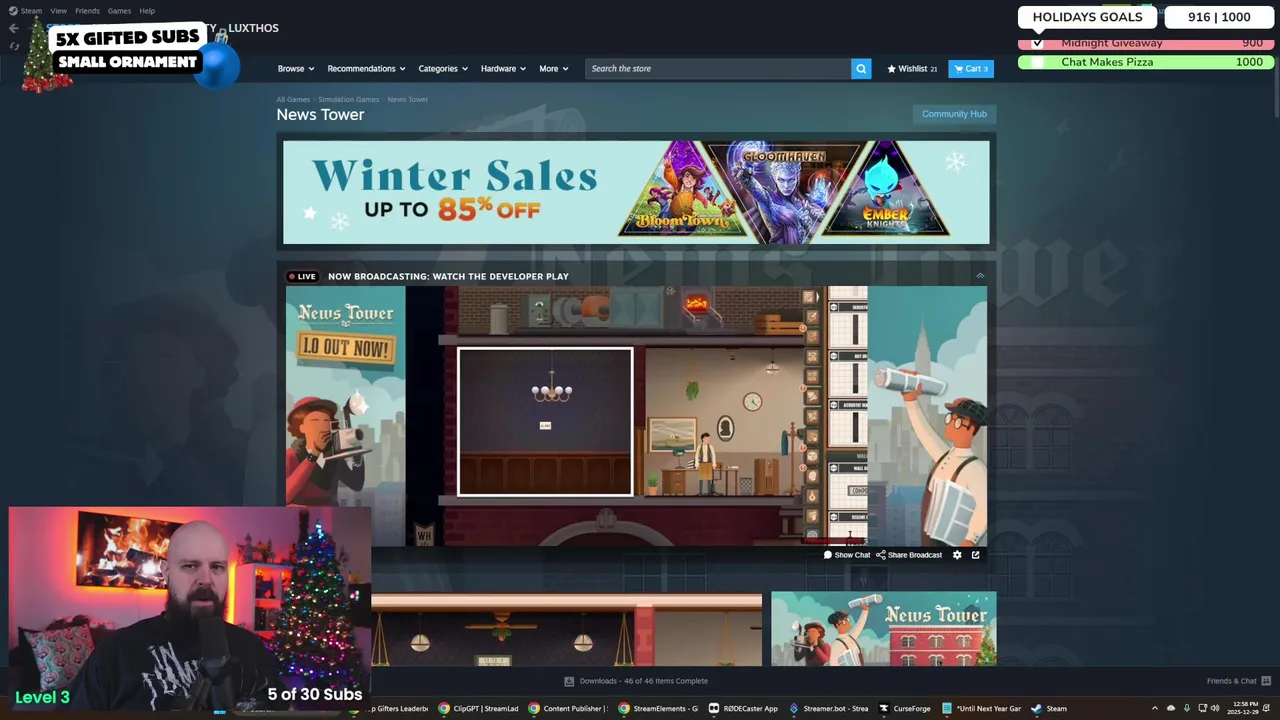Open the Help menu
The height and width of the screenshot is (720, 1280).
tap(147, 11)
